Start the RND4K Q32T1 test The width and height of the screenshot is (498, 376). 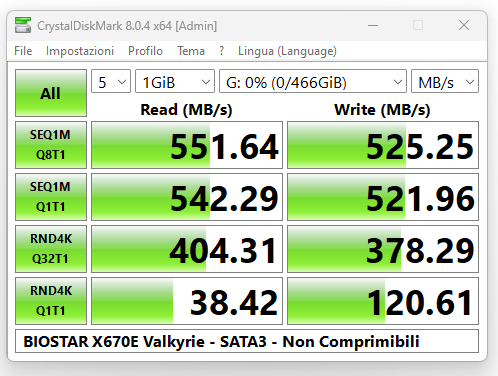(51, 249)
